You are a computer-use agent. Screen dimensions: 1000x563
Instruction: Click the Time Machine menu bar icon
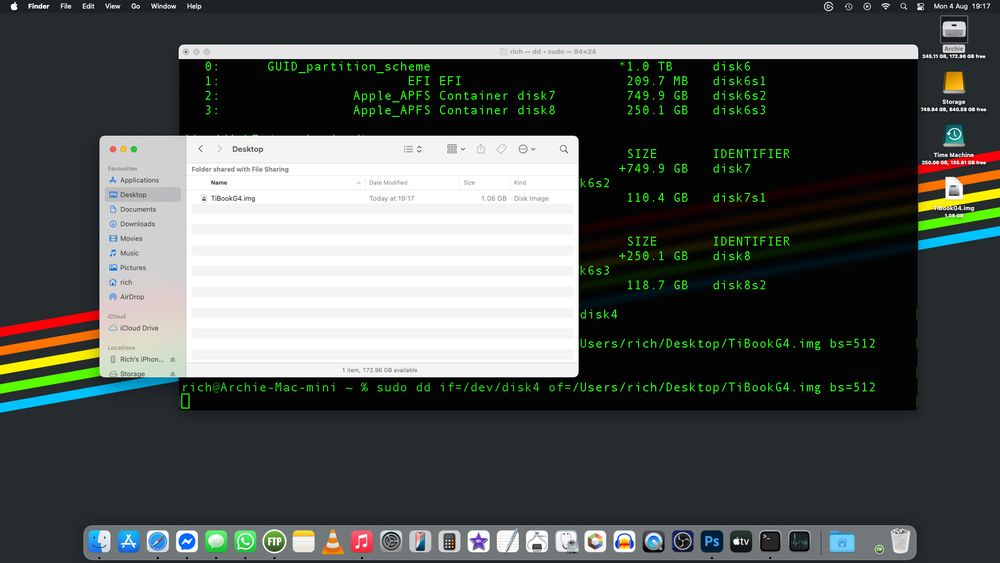(x=848, y=6)
